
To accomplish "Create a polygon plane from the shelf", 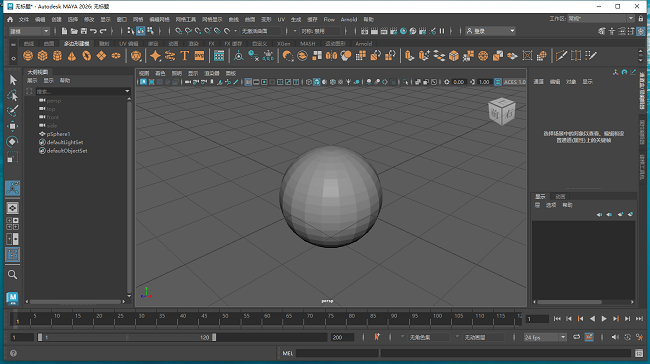I will tap(101, 56).
